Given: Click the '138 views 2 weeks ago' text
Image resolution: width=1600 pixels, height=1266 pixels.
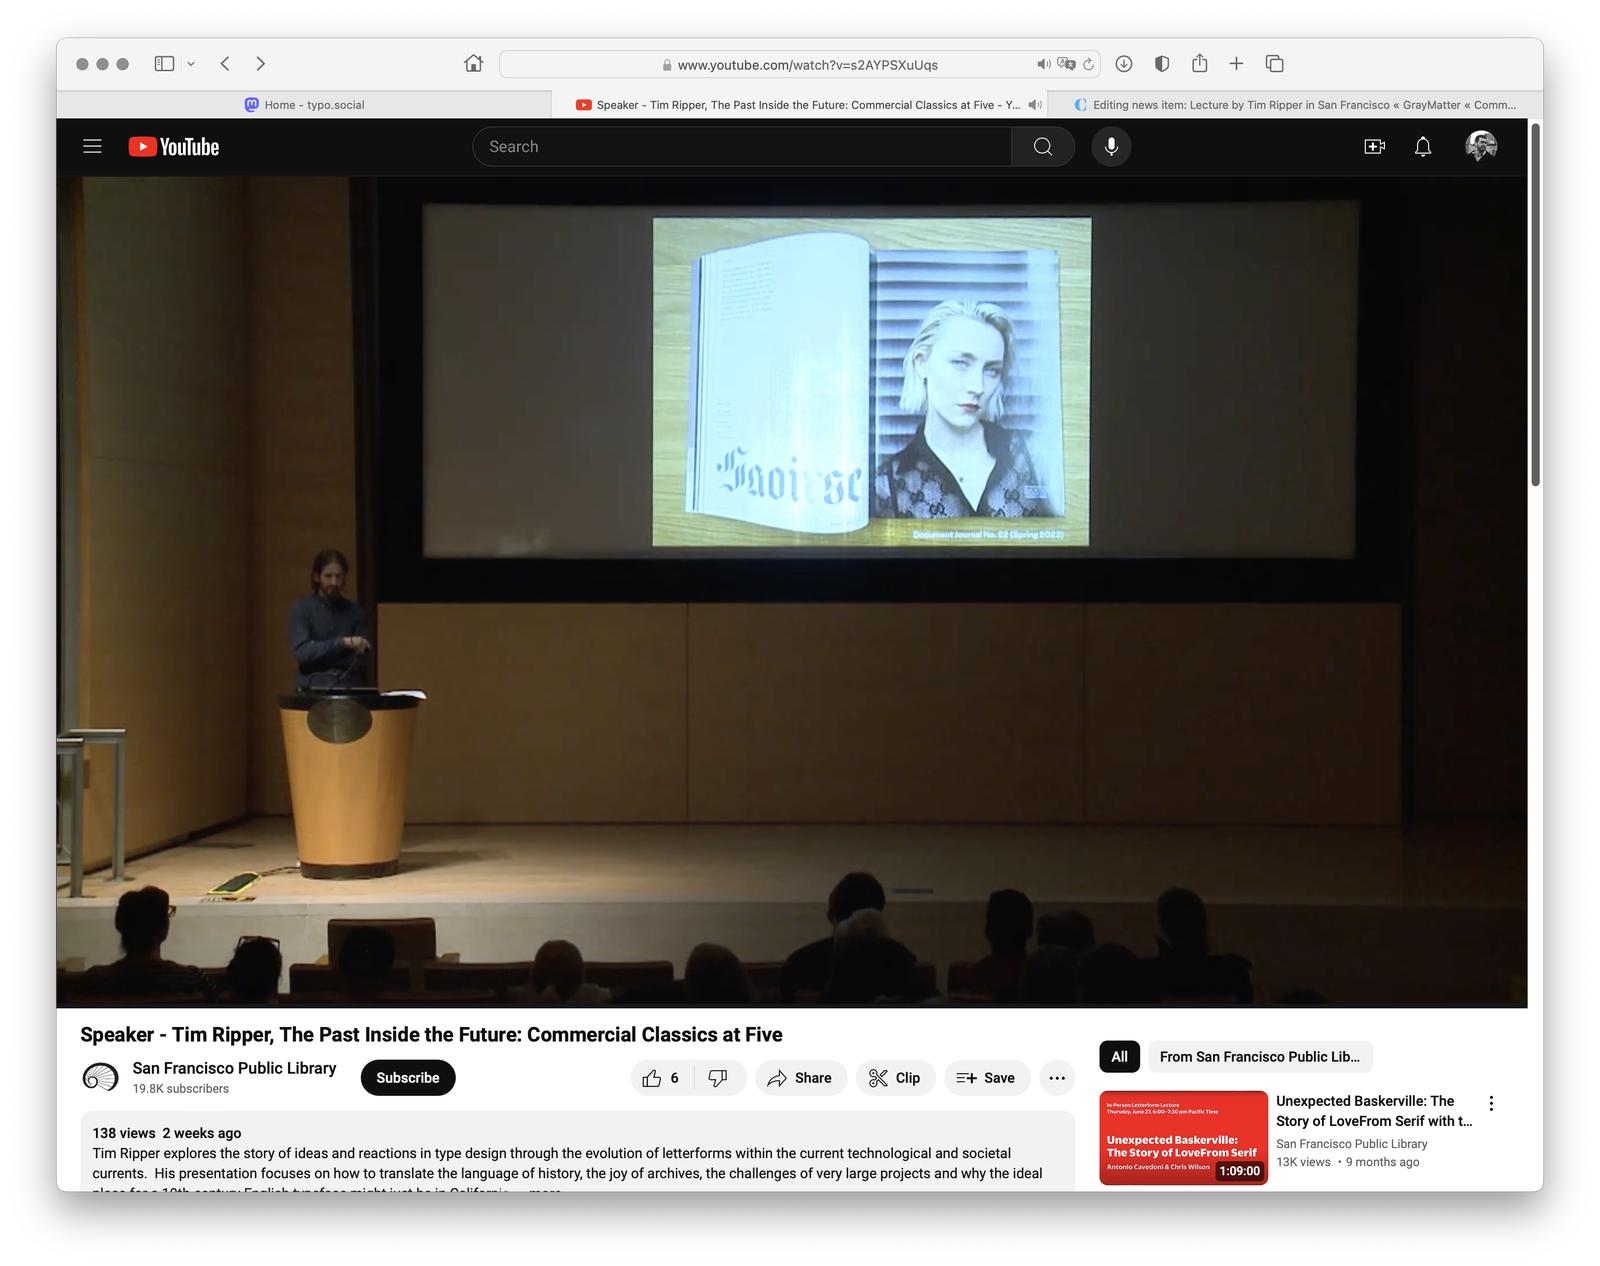Looking at the screenshot, I should (167, 1133).
